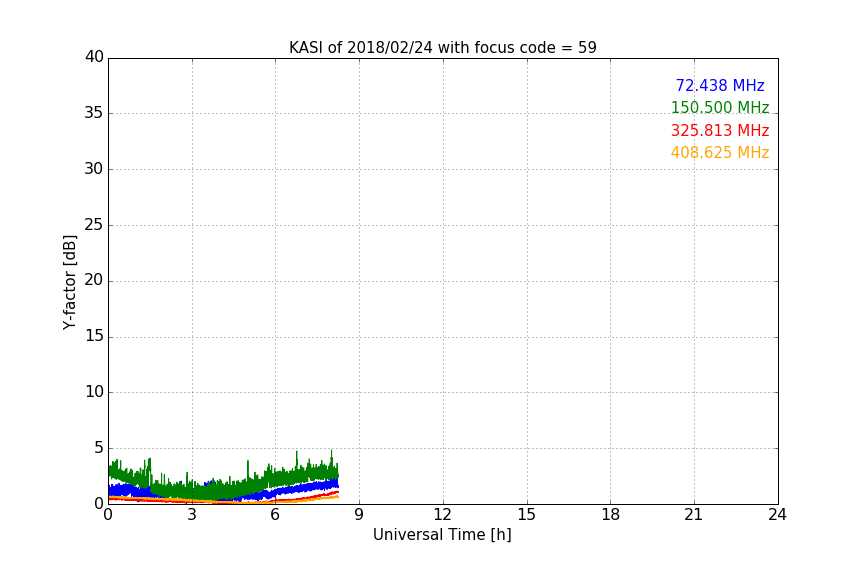Click the y-axis tick label '30'
This screenshot has height=576, width=864.
tap(94, 169)
